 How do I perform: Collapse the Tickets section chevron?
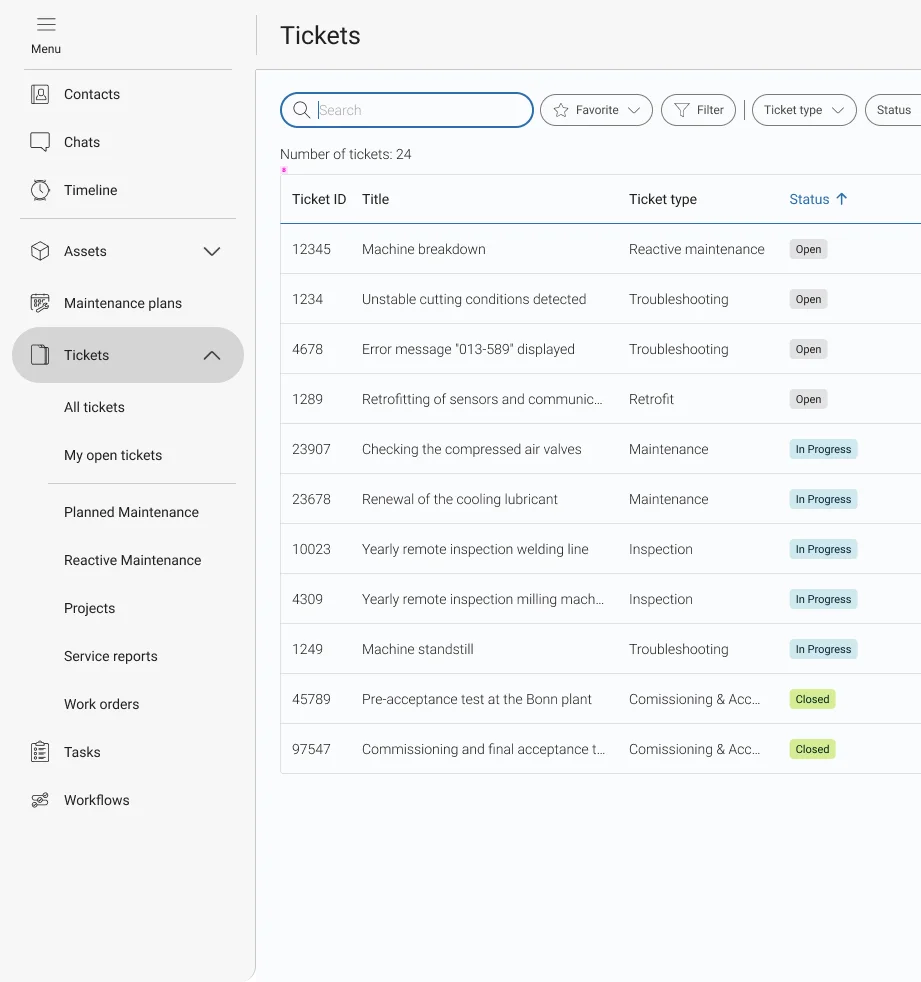[212, 355]
